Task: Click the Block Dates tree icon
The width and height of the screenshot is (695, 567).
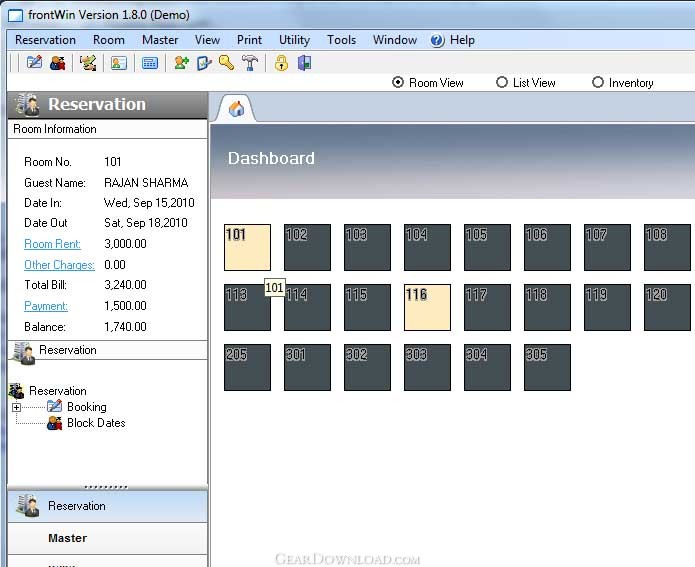Action: coord(55,423)
